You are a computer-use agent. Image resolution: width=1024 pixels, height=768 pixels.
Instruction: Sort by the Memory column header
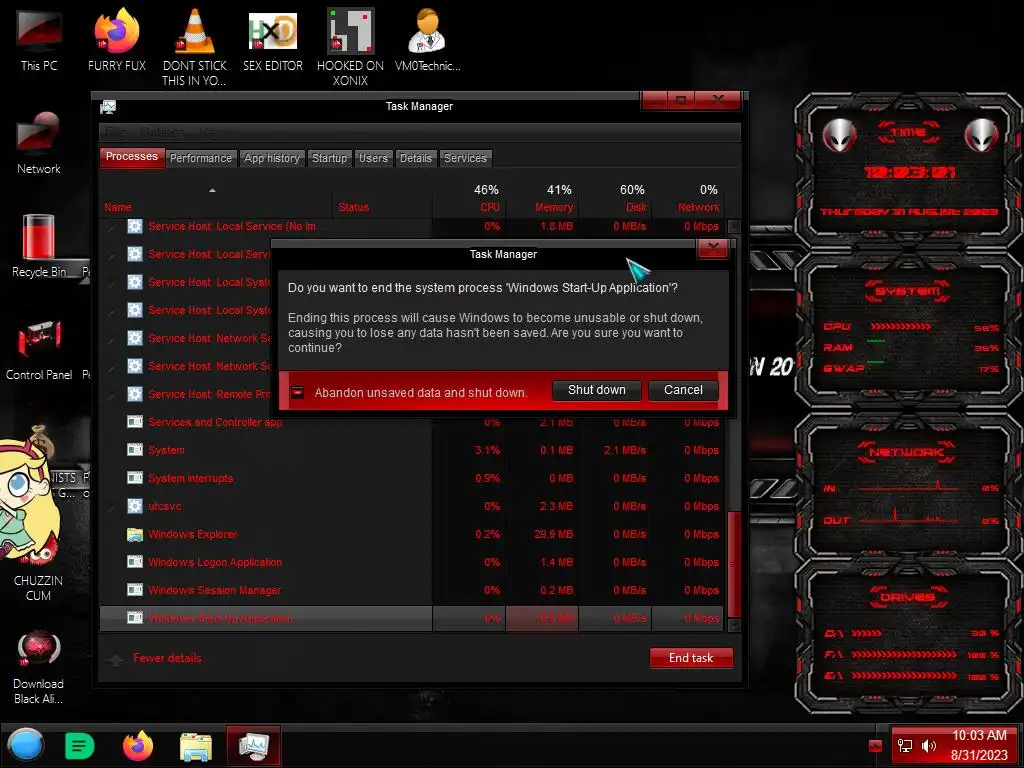coord(543,199)
